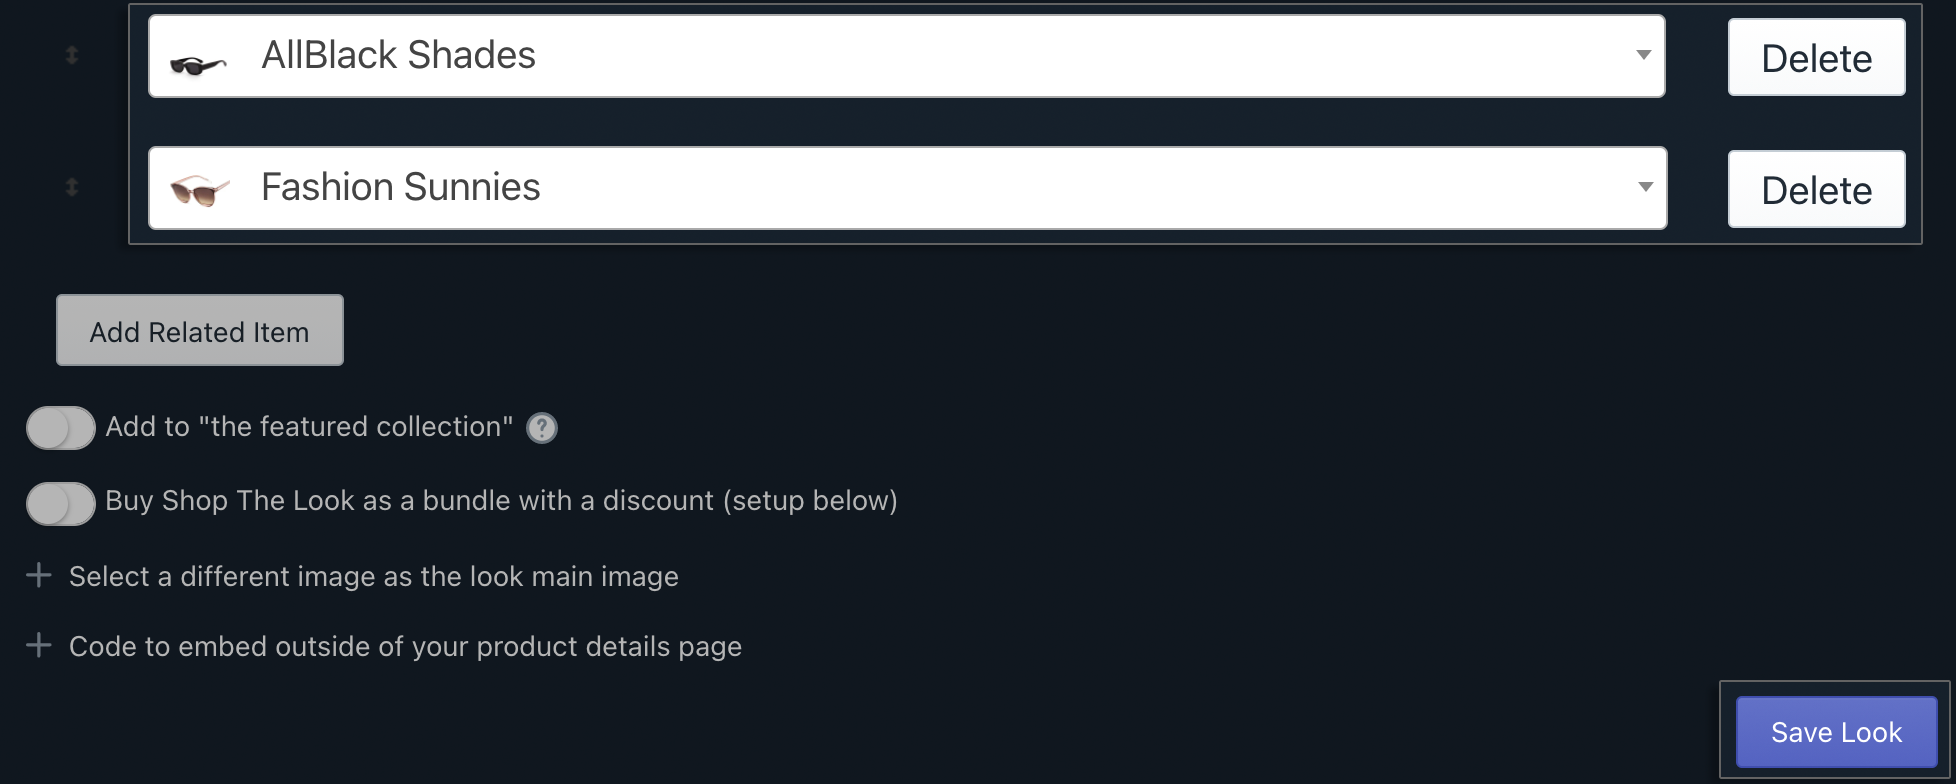Viewport: 1956px width, 784px height.
Task: Delete the Fashion Sunnies related item
Action: pos(1816,189)
